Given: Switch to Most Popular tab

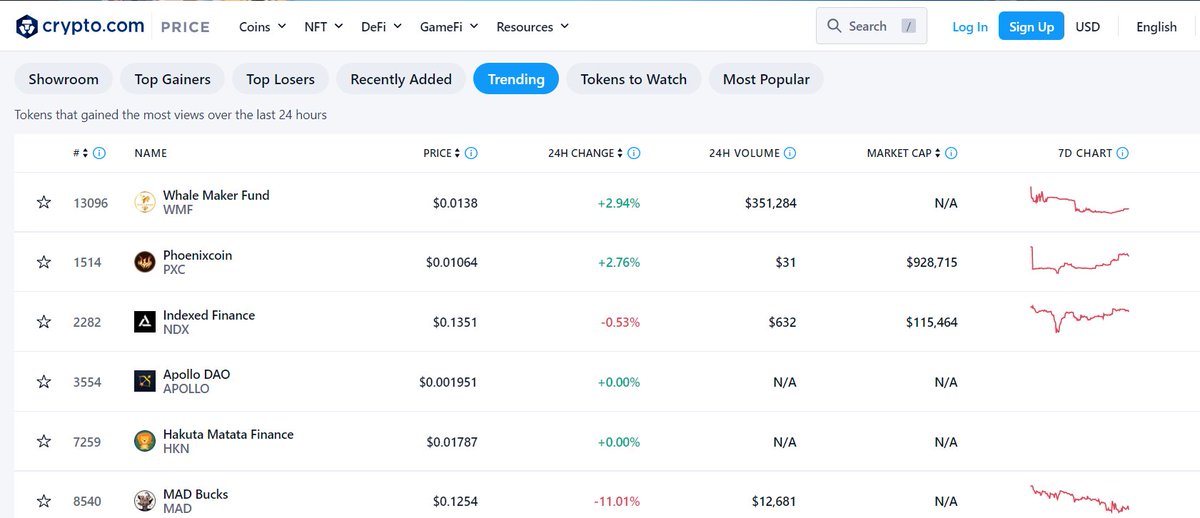Looking at the screenshot, I should click(x=766, y=79).
